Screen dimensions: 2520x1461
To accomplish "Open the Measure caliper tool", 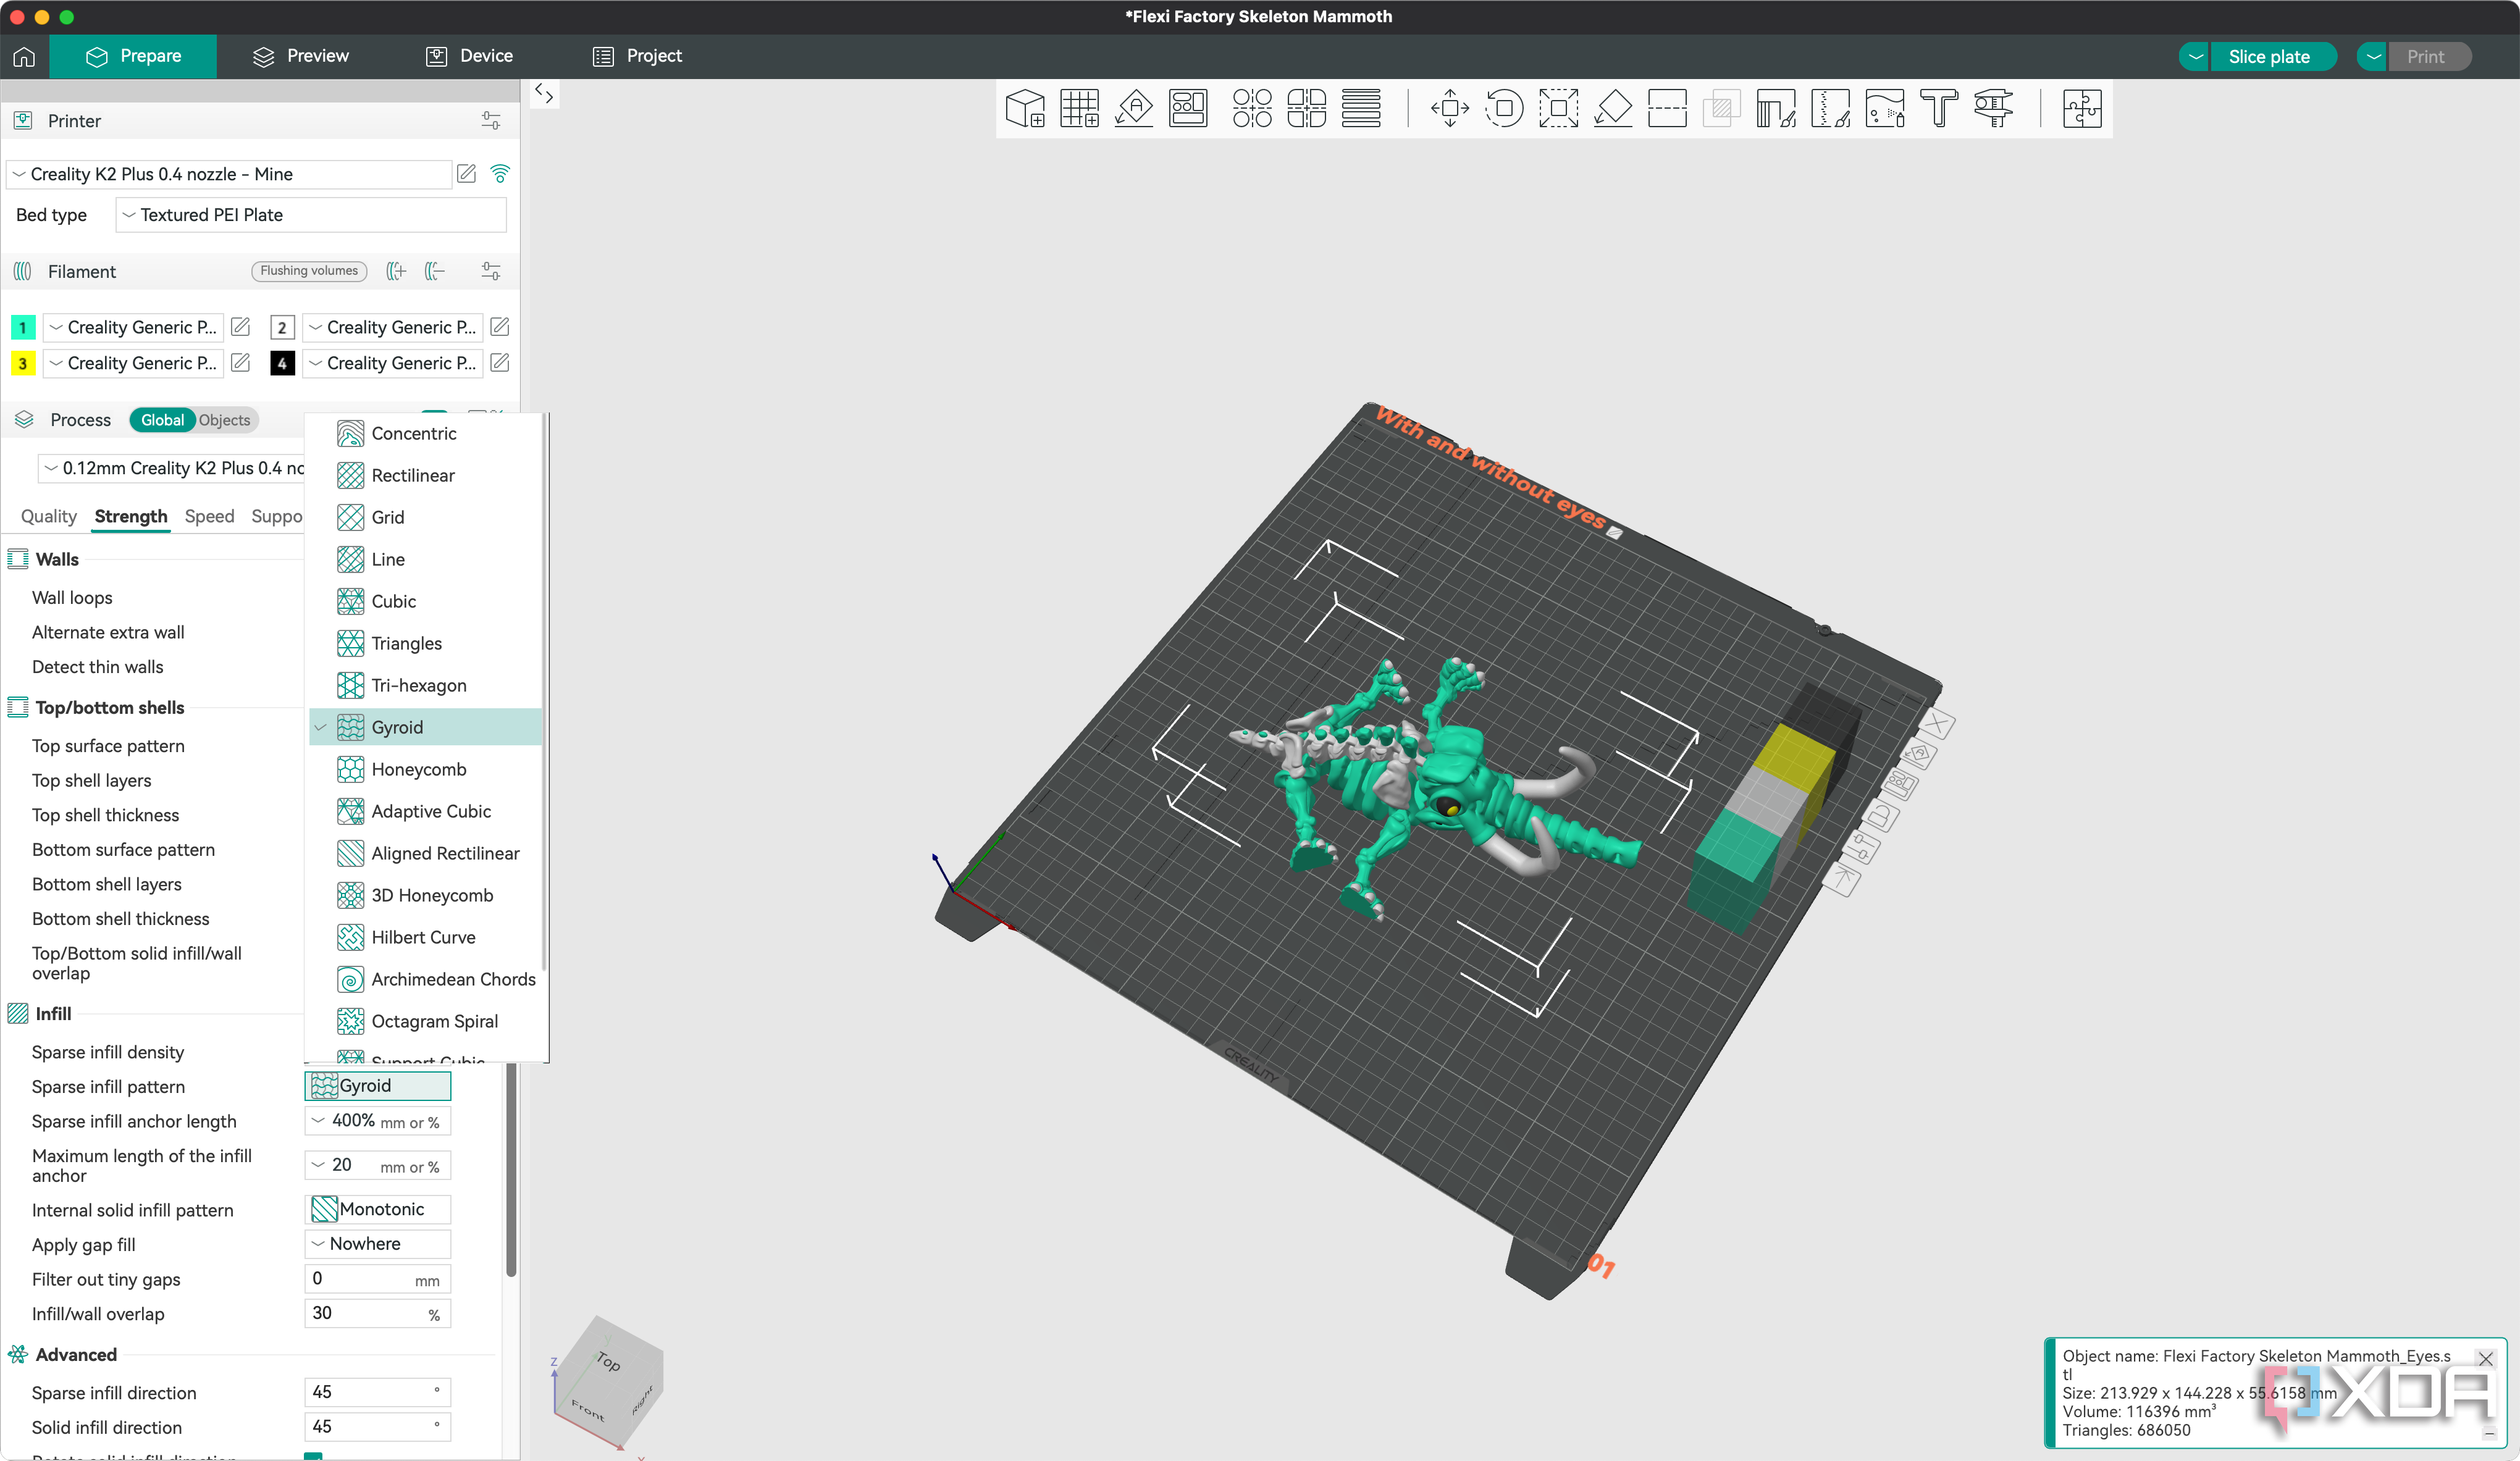I will [1993, 108].
